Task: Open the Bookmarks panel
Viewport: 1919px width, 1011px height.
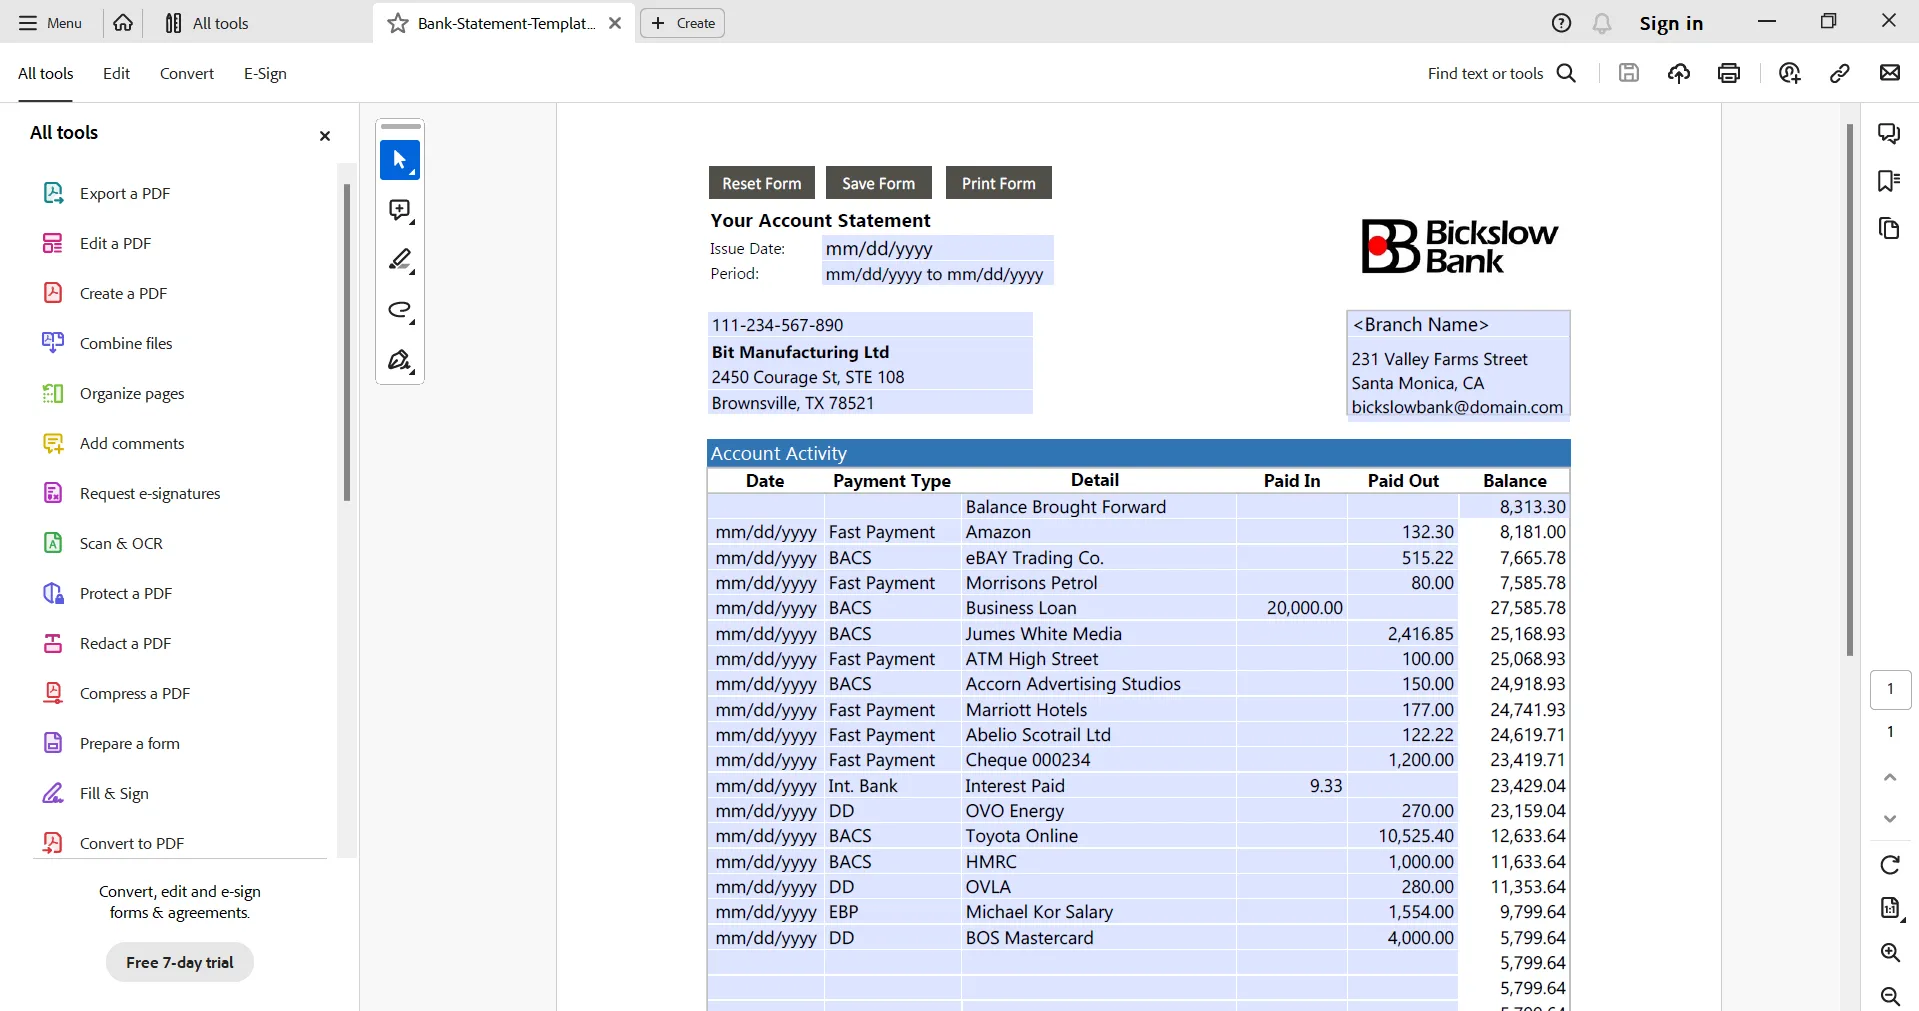Action: (1889, 180)
